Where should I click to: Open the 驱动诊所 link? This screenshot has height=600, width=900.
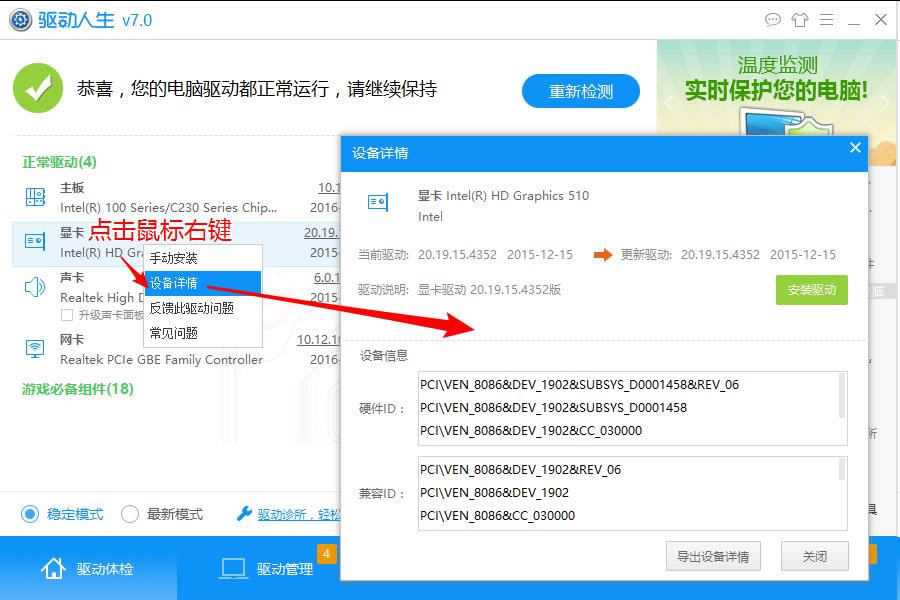point(299,514)
